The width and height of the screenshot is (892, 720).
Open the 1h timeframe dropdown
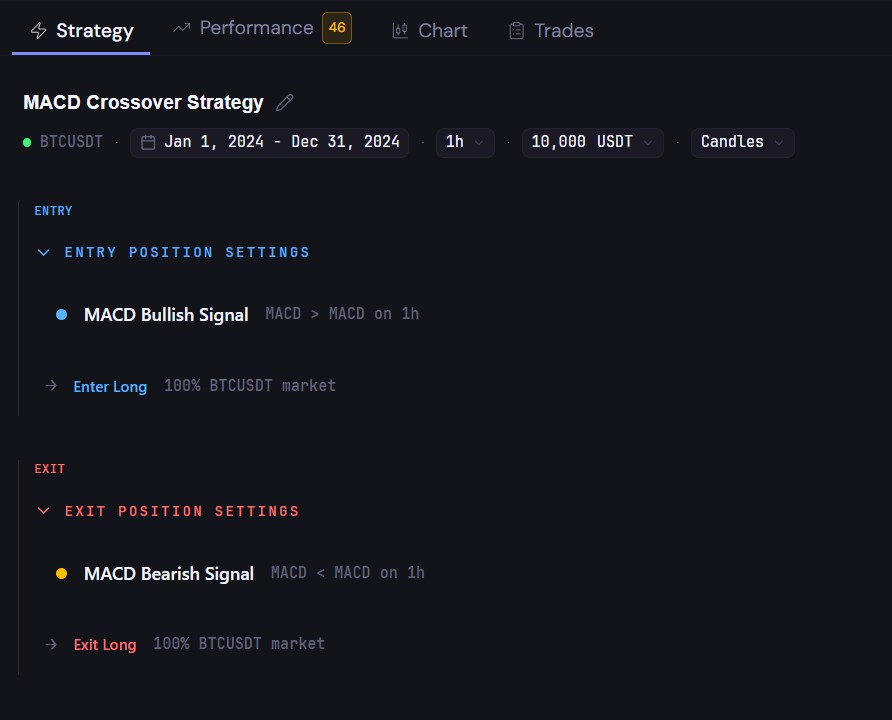[x=465, y=142]
